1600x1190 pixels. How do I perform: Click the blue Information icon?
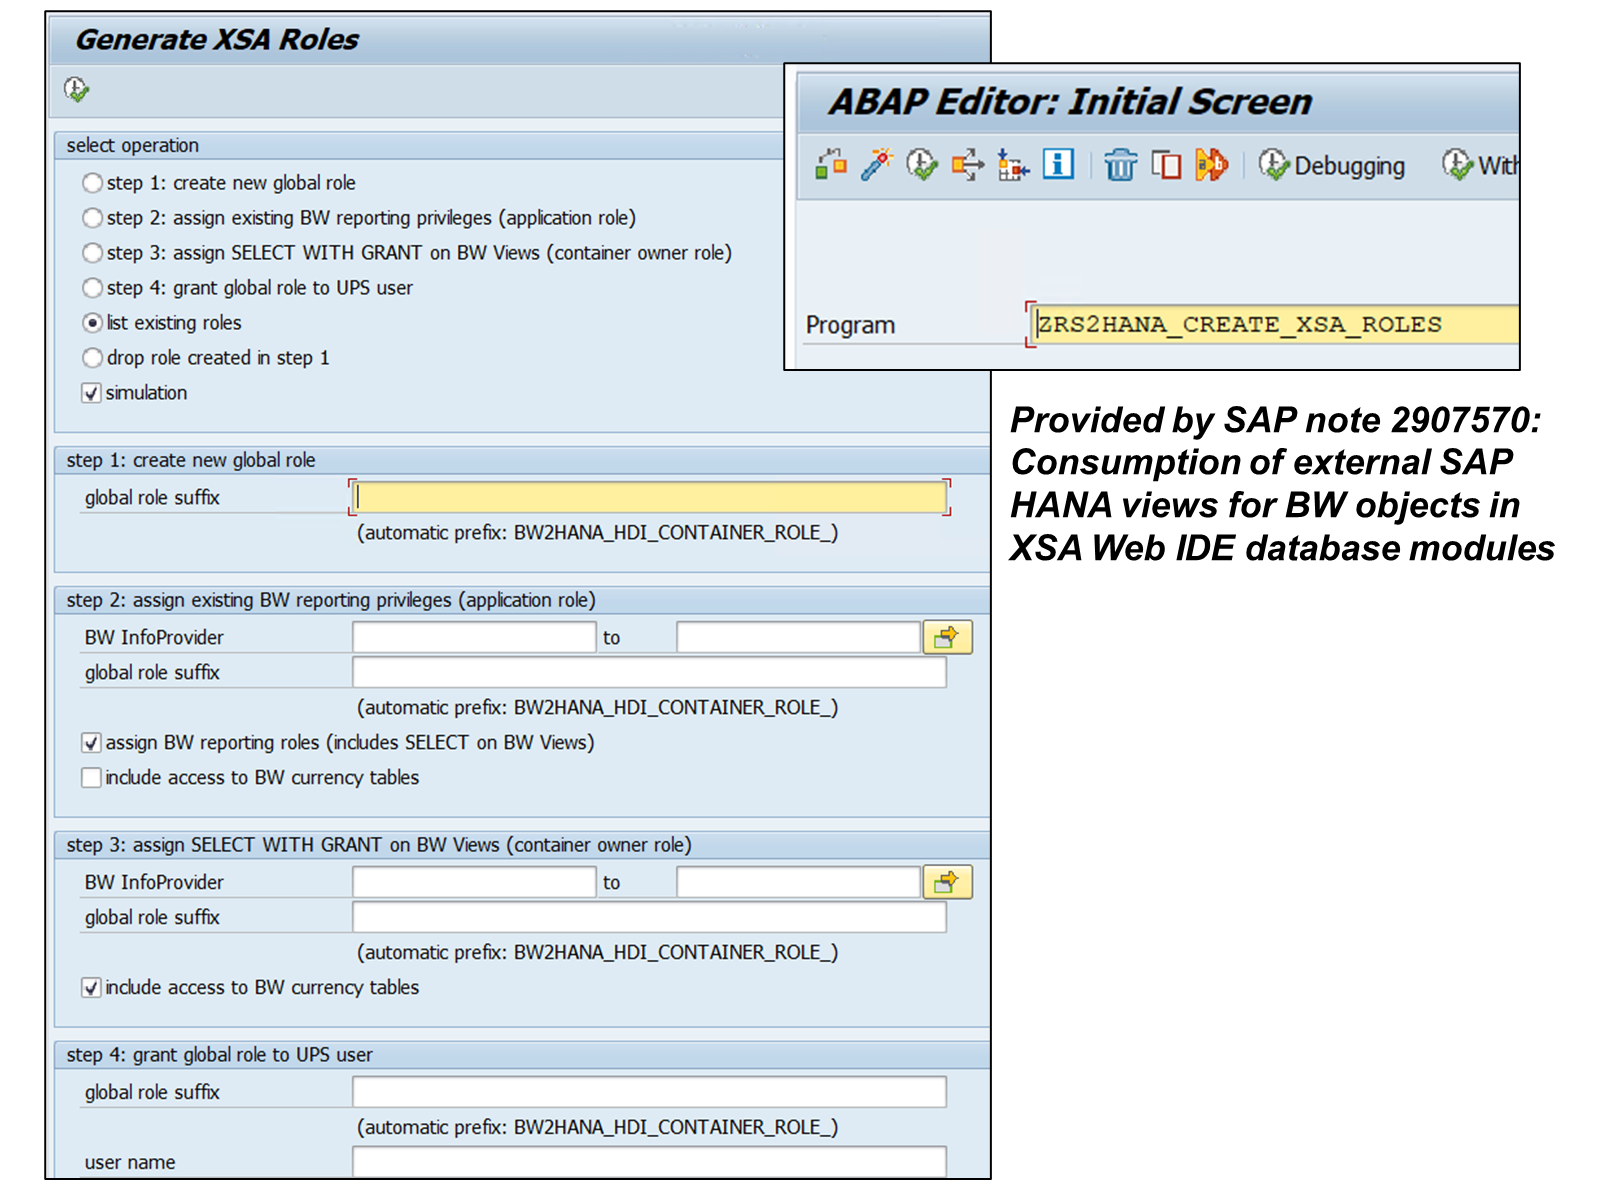point(1058,164)
